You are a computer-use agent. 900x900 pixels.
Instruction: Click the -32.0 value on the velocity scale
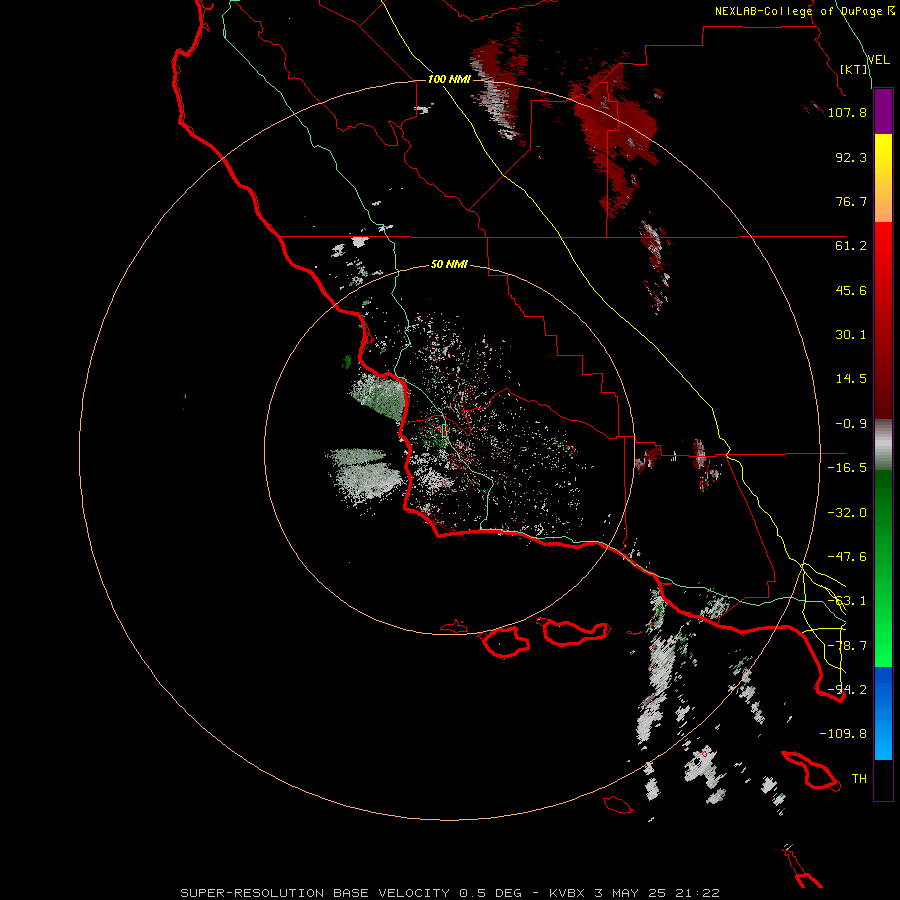click(x=847, y=513)
